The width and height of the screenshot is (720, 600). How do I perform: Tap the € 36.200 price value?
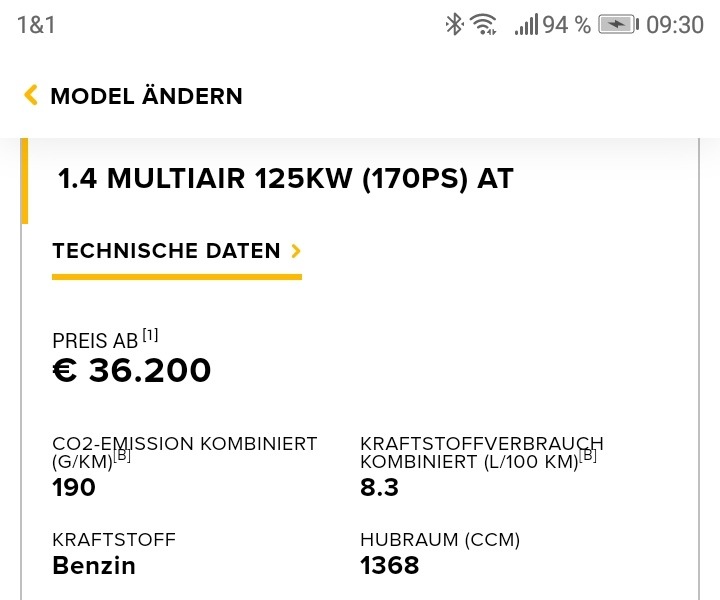pyautogui.click(x=132, y=371)
